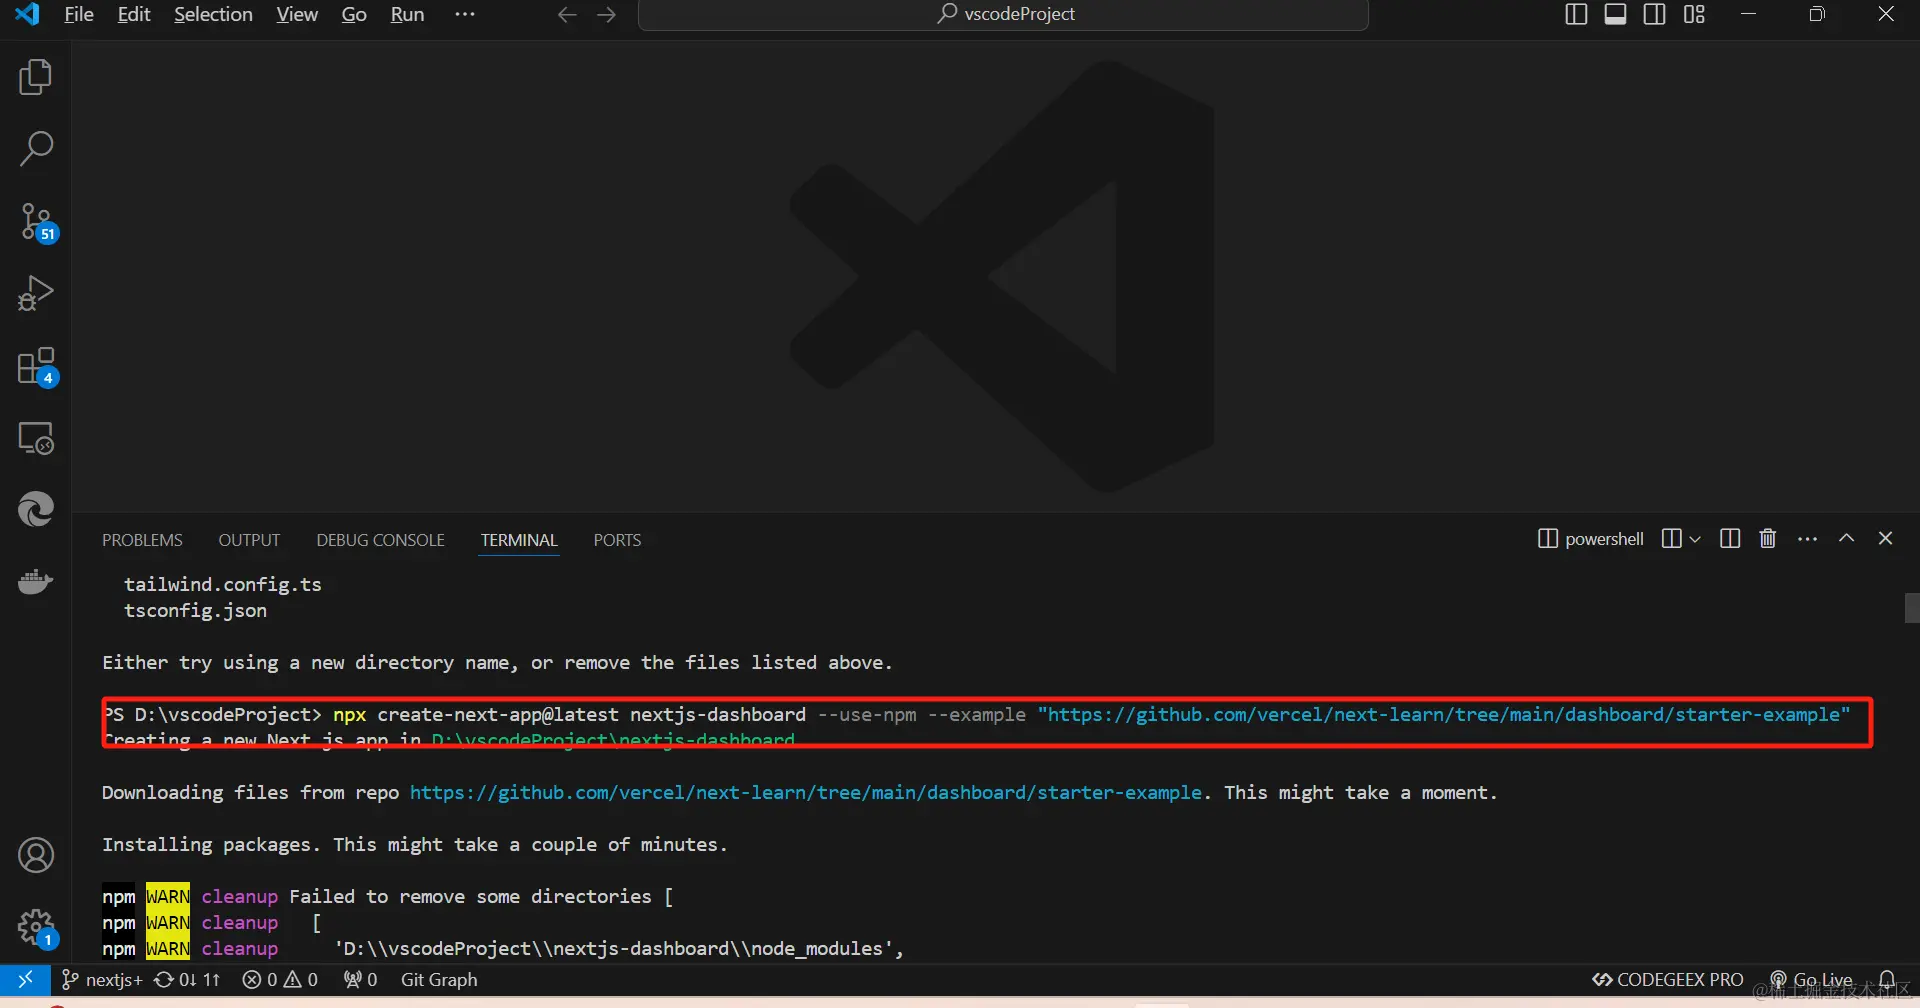This screenshot has width=1920, height=1008.
Task: Open the terminal launch profile dropdown
Action: click(1695, 539)
